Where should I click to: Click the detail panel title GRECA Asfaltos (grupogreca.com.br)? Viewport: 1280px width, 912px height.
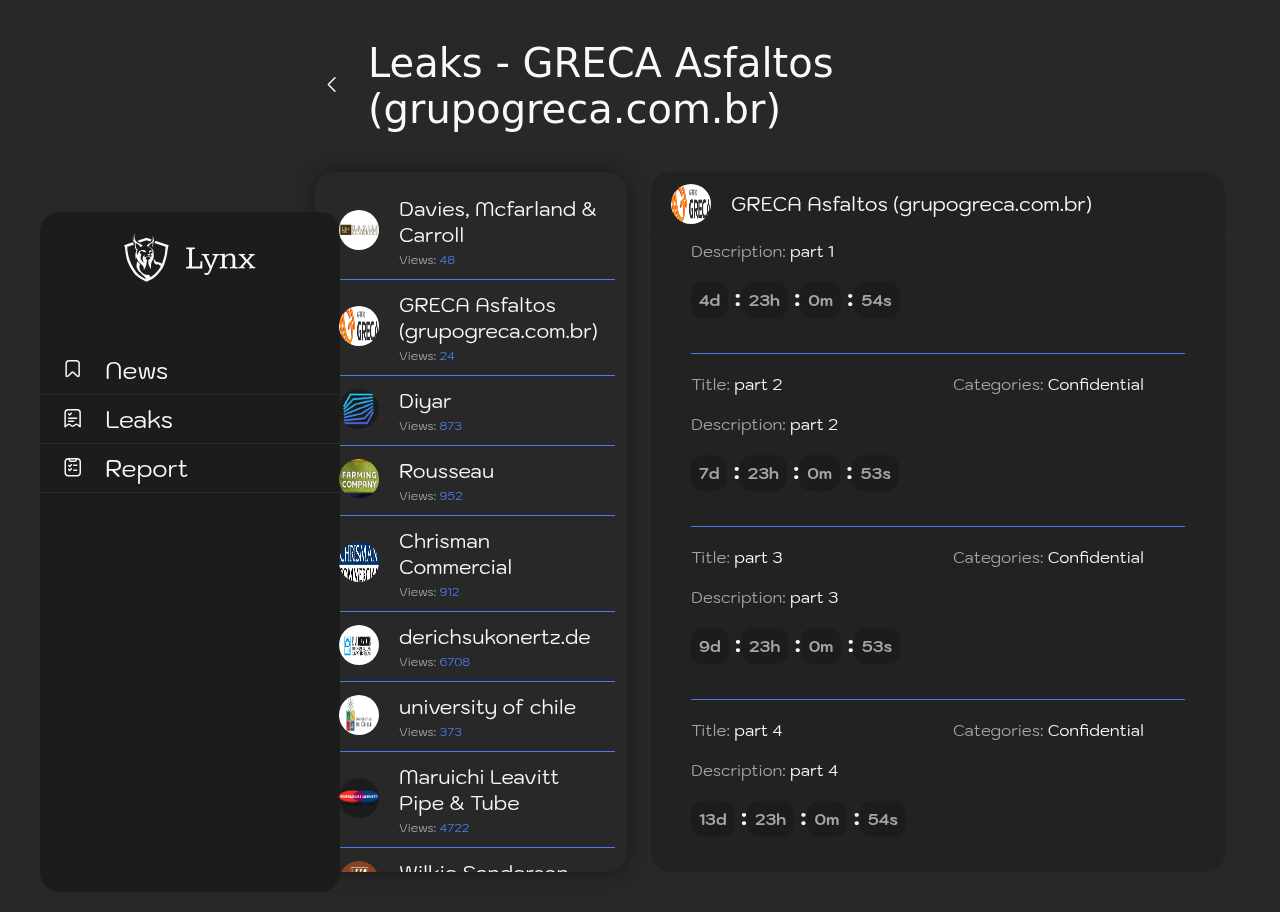coord(911,204)
